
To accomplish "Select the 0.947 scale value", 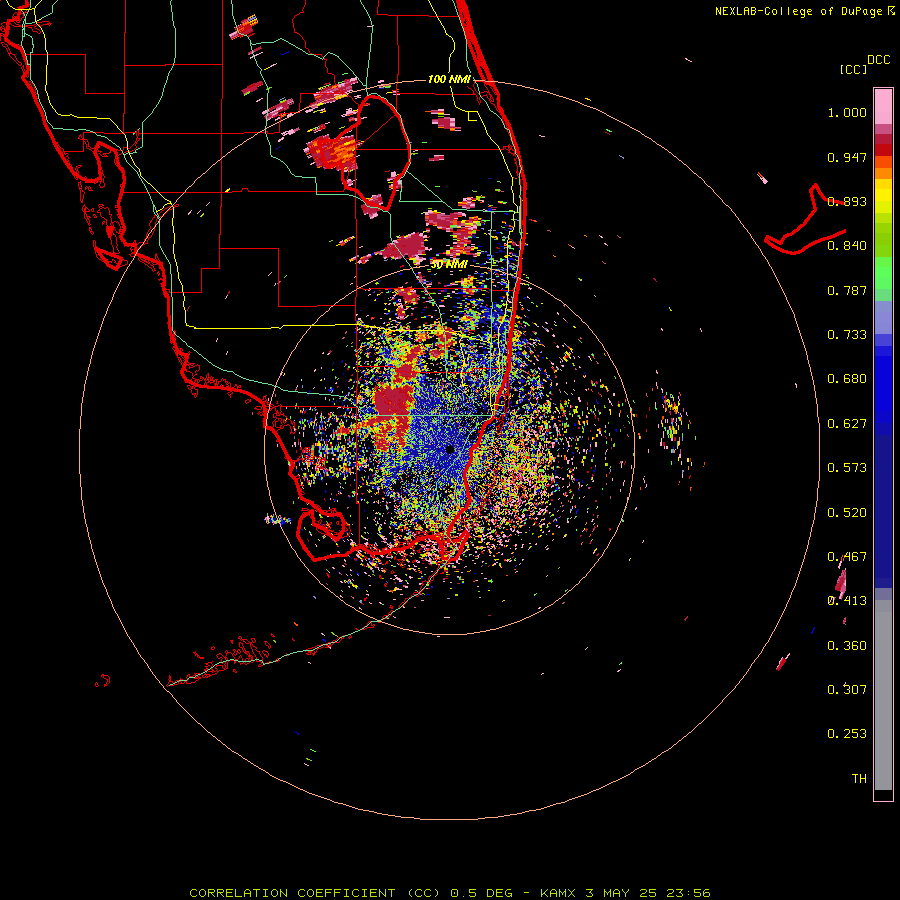I will pos(847,157).
